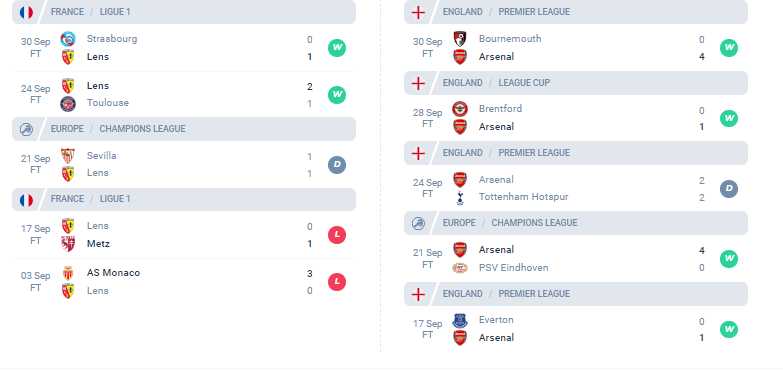
Task: Open the Tottenham Hotspur team name link
Action: click(523, 197)
